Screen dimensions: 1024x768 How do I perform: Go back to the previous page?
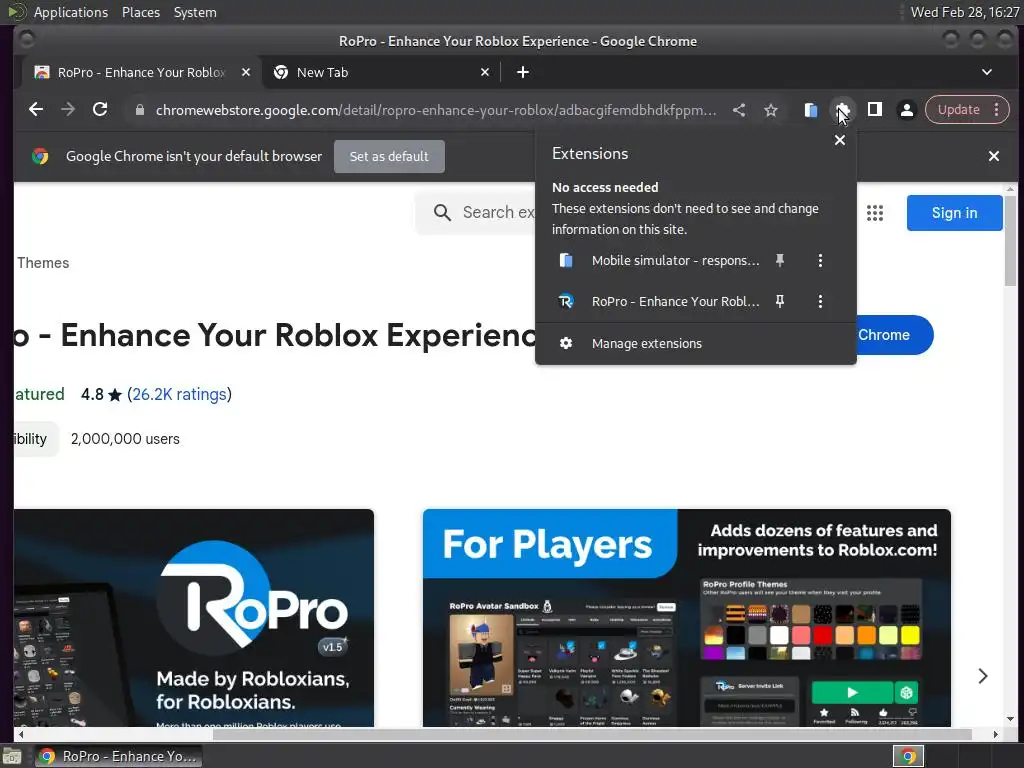[x=36, y=110]
